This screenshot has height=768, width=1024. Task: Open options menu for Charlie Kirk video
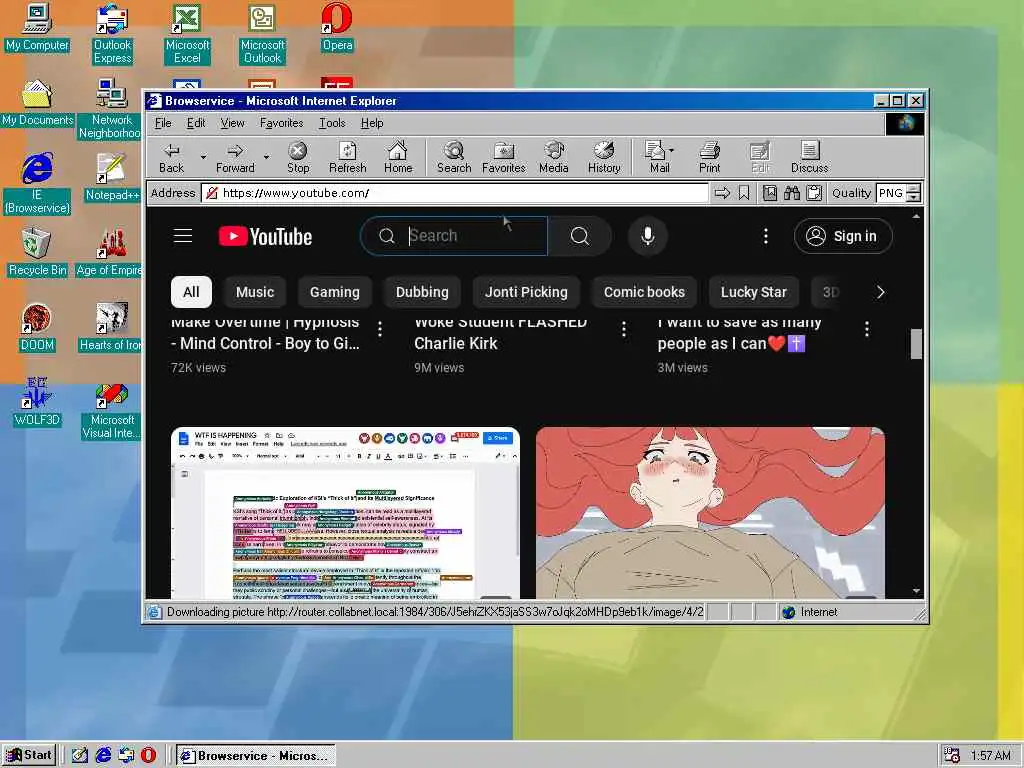tap(624, 329)
